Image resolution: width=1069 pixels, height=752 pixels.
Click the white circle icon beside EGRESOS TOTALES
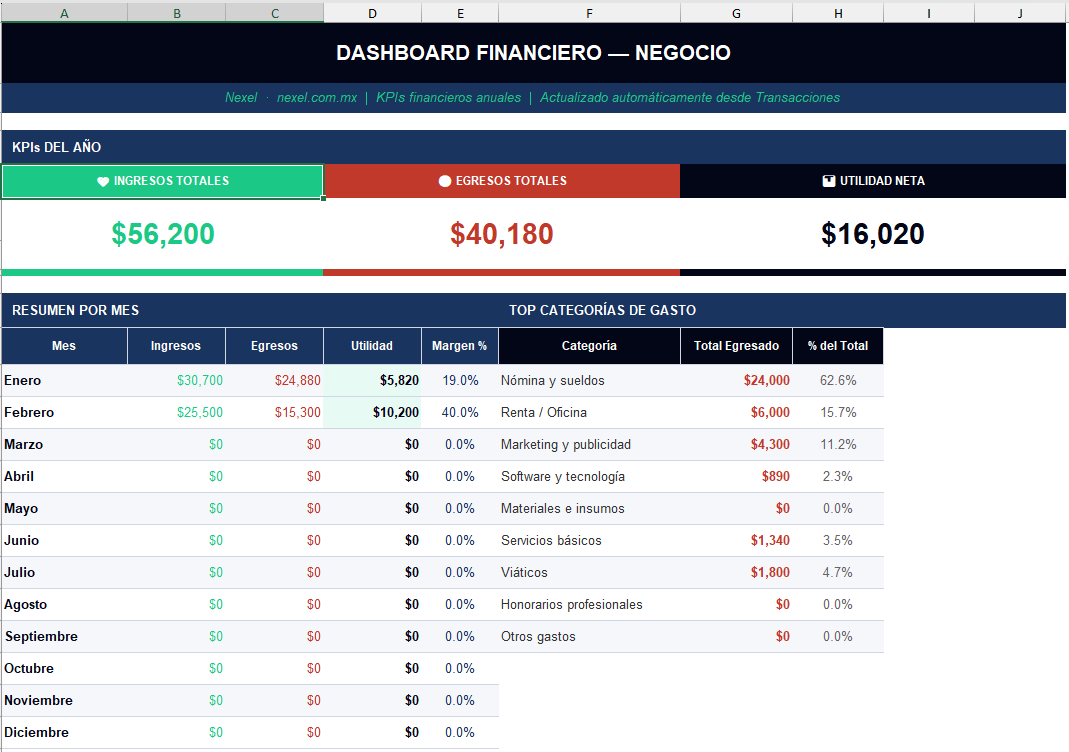[x=445, y=182]
